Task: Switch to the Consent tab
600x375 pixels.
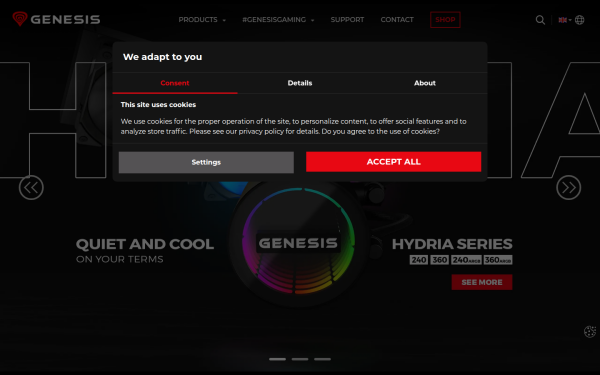Action: (x=175, y=83)
